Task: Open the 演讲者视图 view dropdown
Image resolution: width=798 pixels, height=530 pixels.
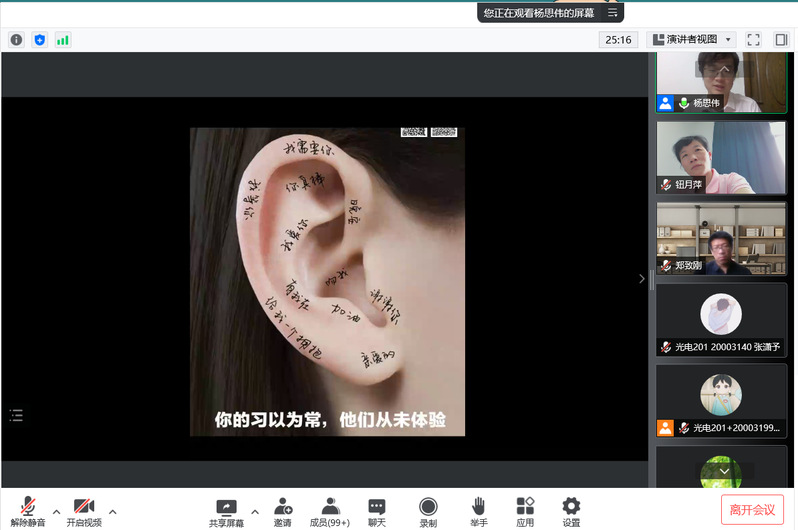Action: tap(692, 40)
